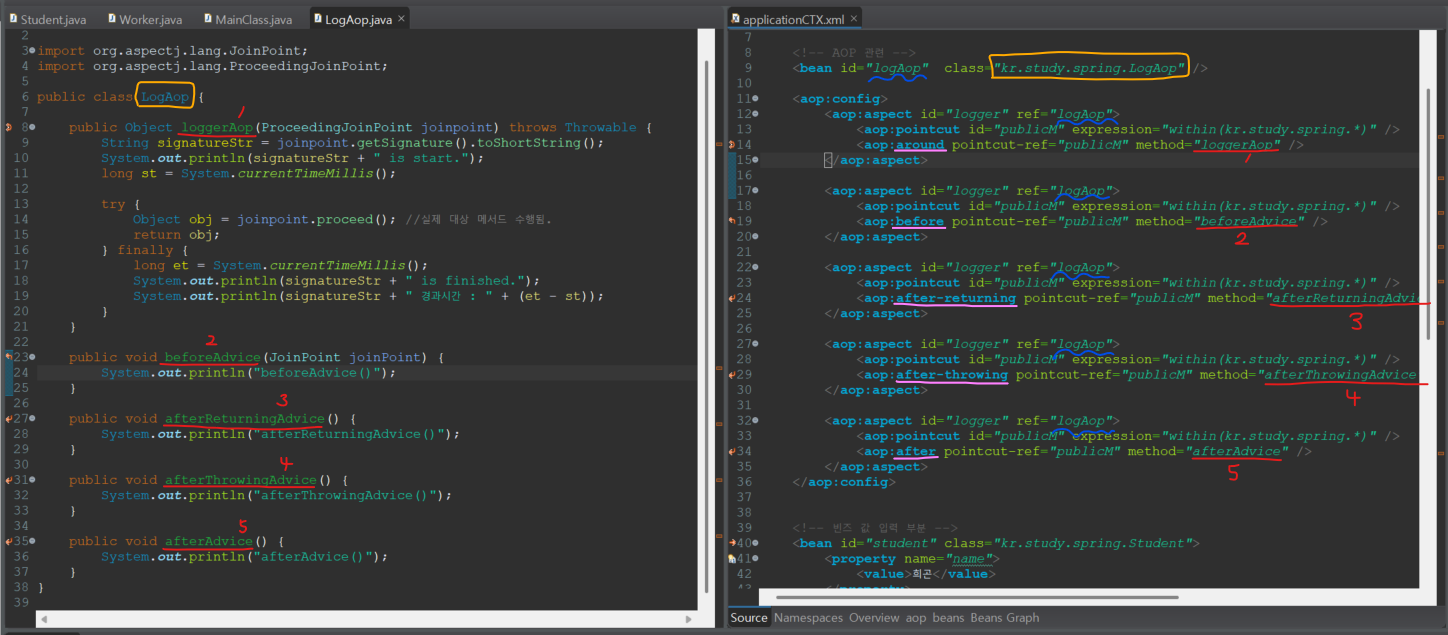Click the around-advice marker on XML line 14
The height and width of the screenshot is (635, 1448).
pyautogui.click(x=733, y=145)
